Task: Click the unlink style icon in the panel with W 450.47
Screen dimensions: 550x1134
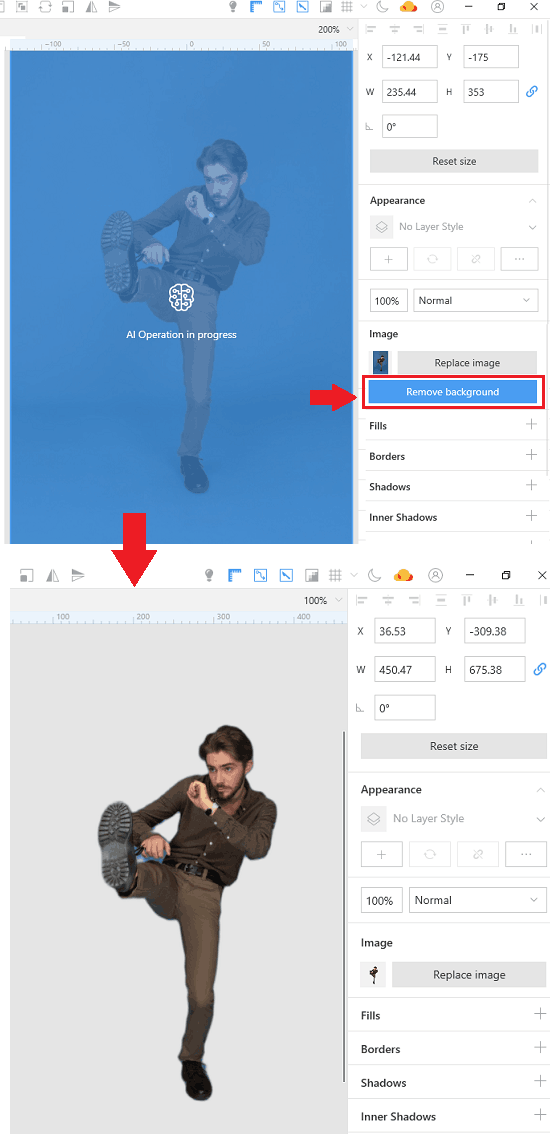Action: [478, 853]
